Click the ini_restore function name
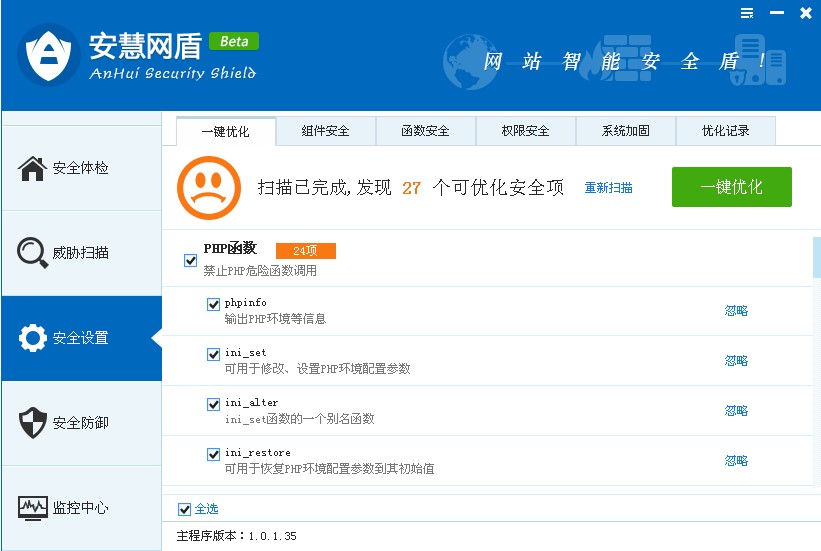This screenshot has width=821, height=551. pos(258,453)
